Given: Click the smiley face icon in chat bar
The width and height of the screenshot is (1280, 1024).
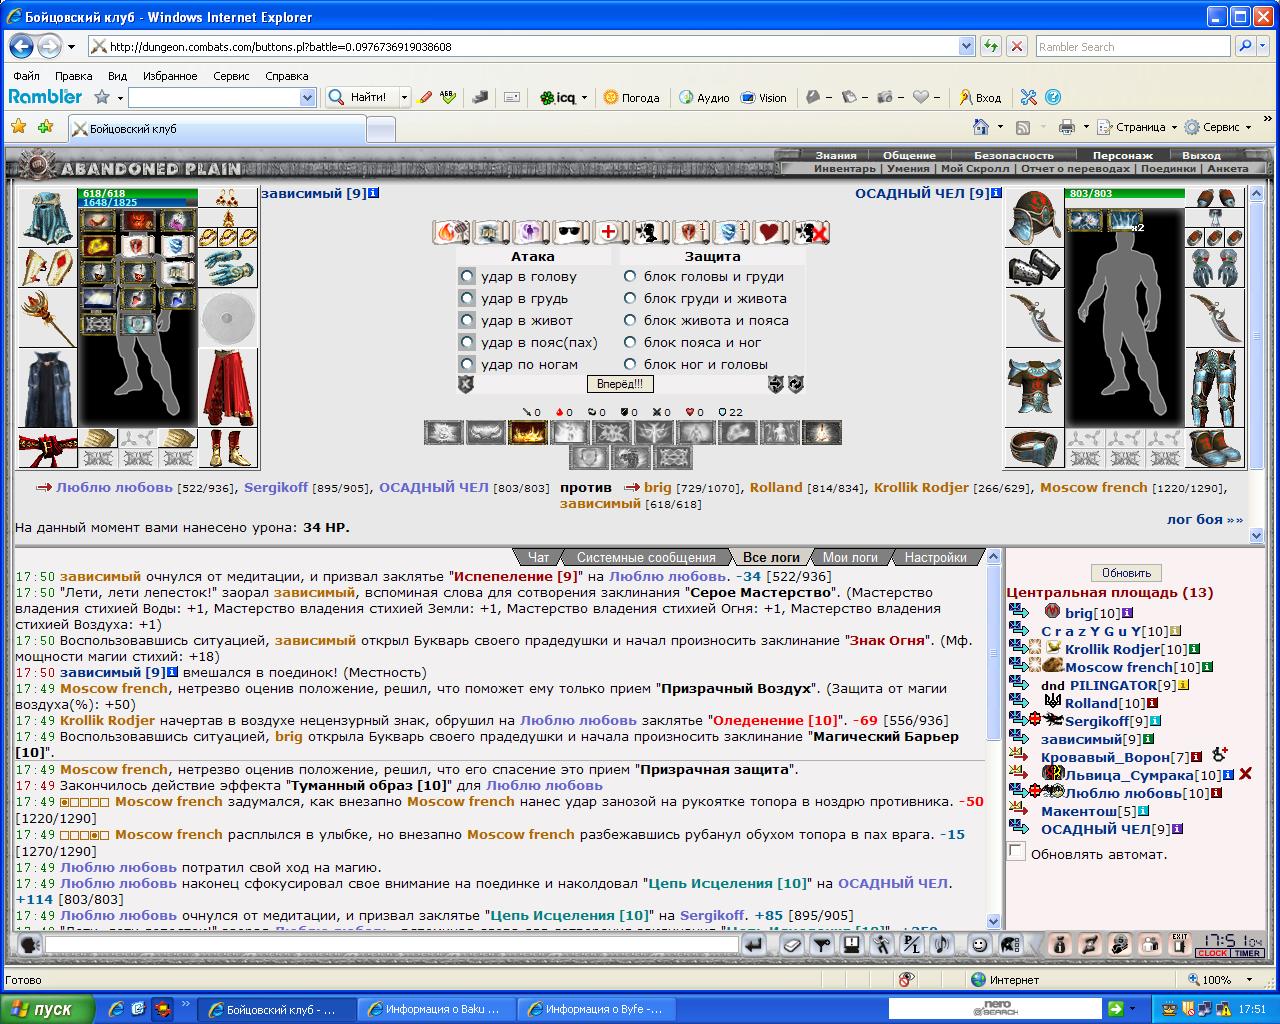Looking at the screenshot, I should coord(980,944).
